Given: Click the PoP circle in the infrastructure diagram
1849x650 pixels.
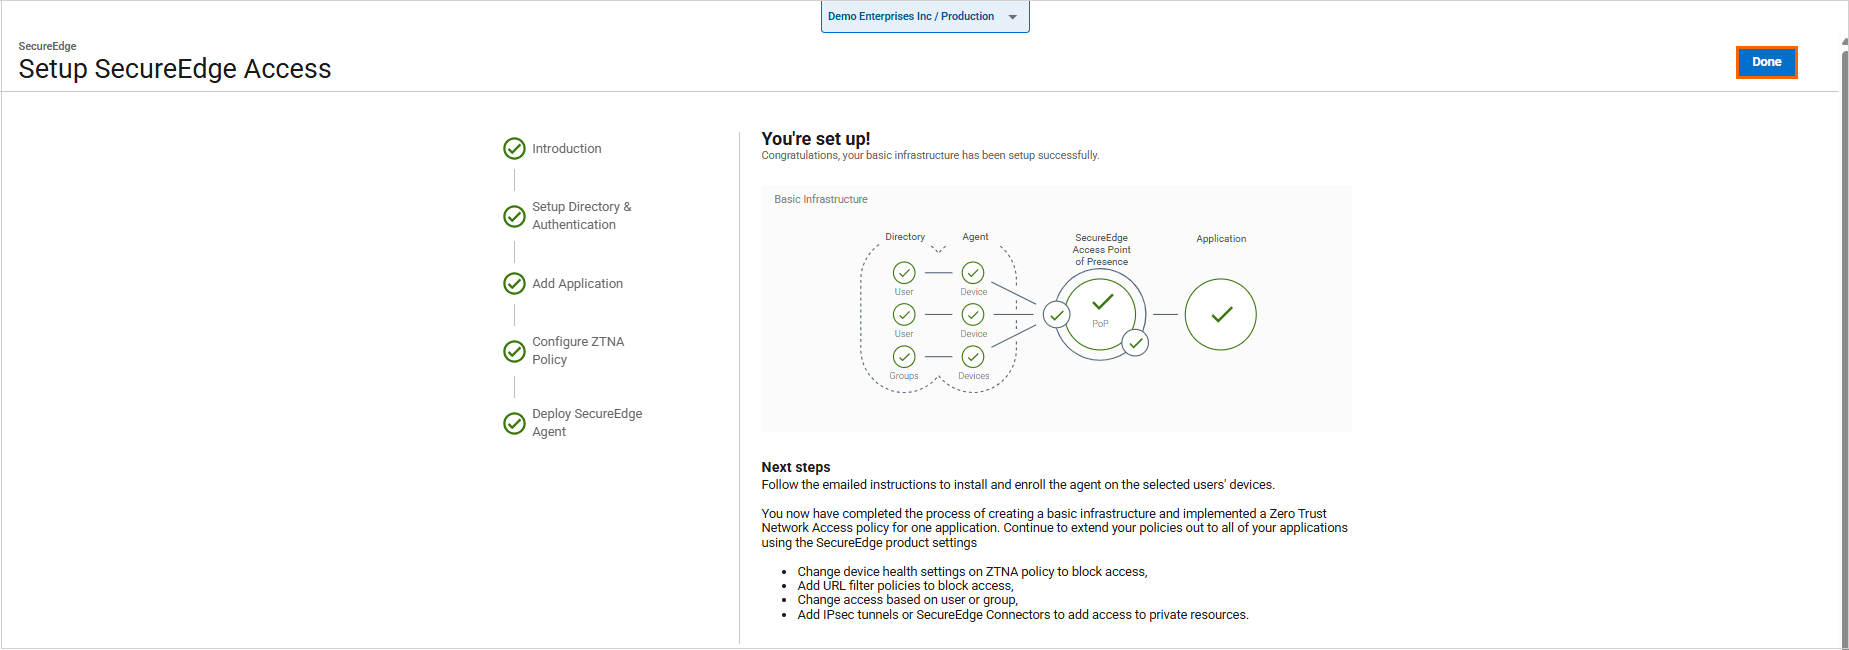Looking at the screenshot, I should 1100,314.
